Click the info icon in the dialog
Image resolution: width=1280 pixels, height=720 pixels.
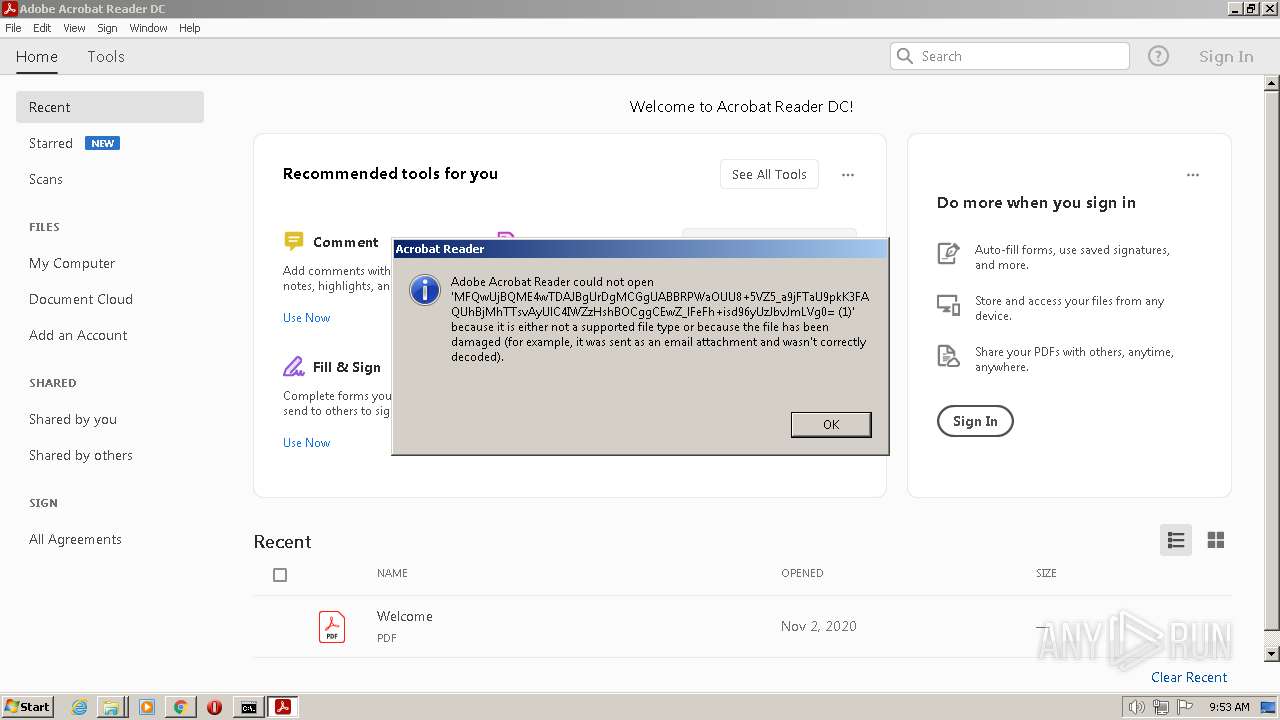coord(425,290)
